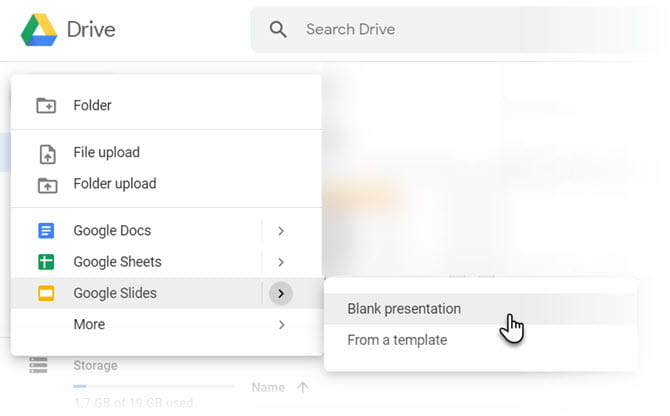Choose the Folder menu entry

pyautogui.click(x=166, y=105)
